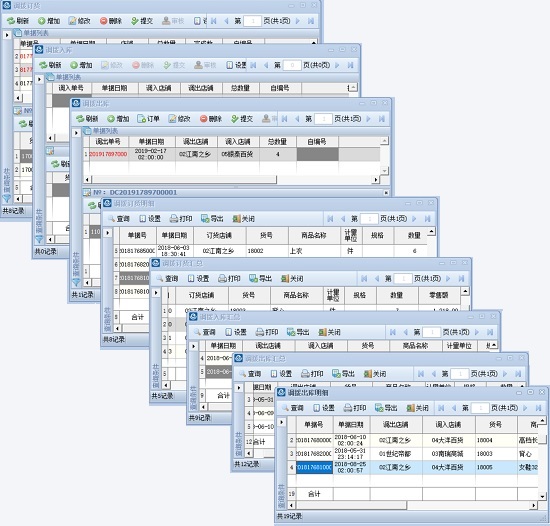Click 调出店铺 column header in 调拨出库明细
The width and height of the screenshot is (550, 526).
click(x=396, y=425)
